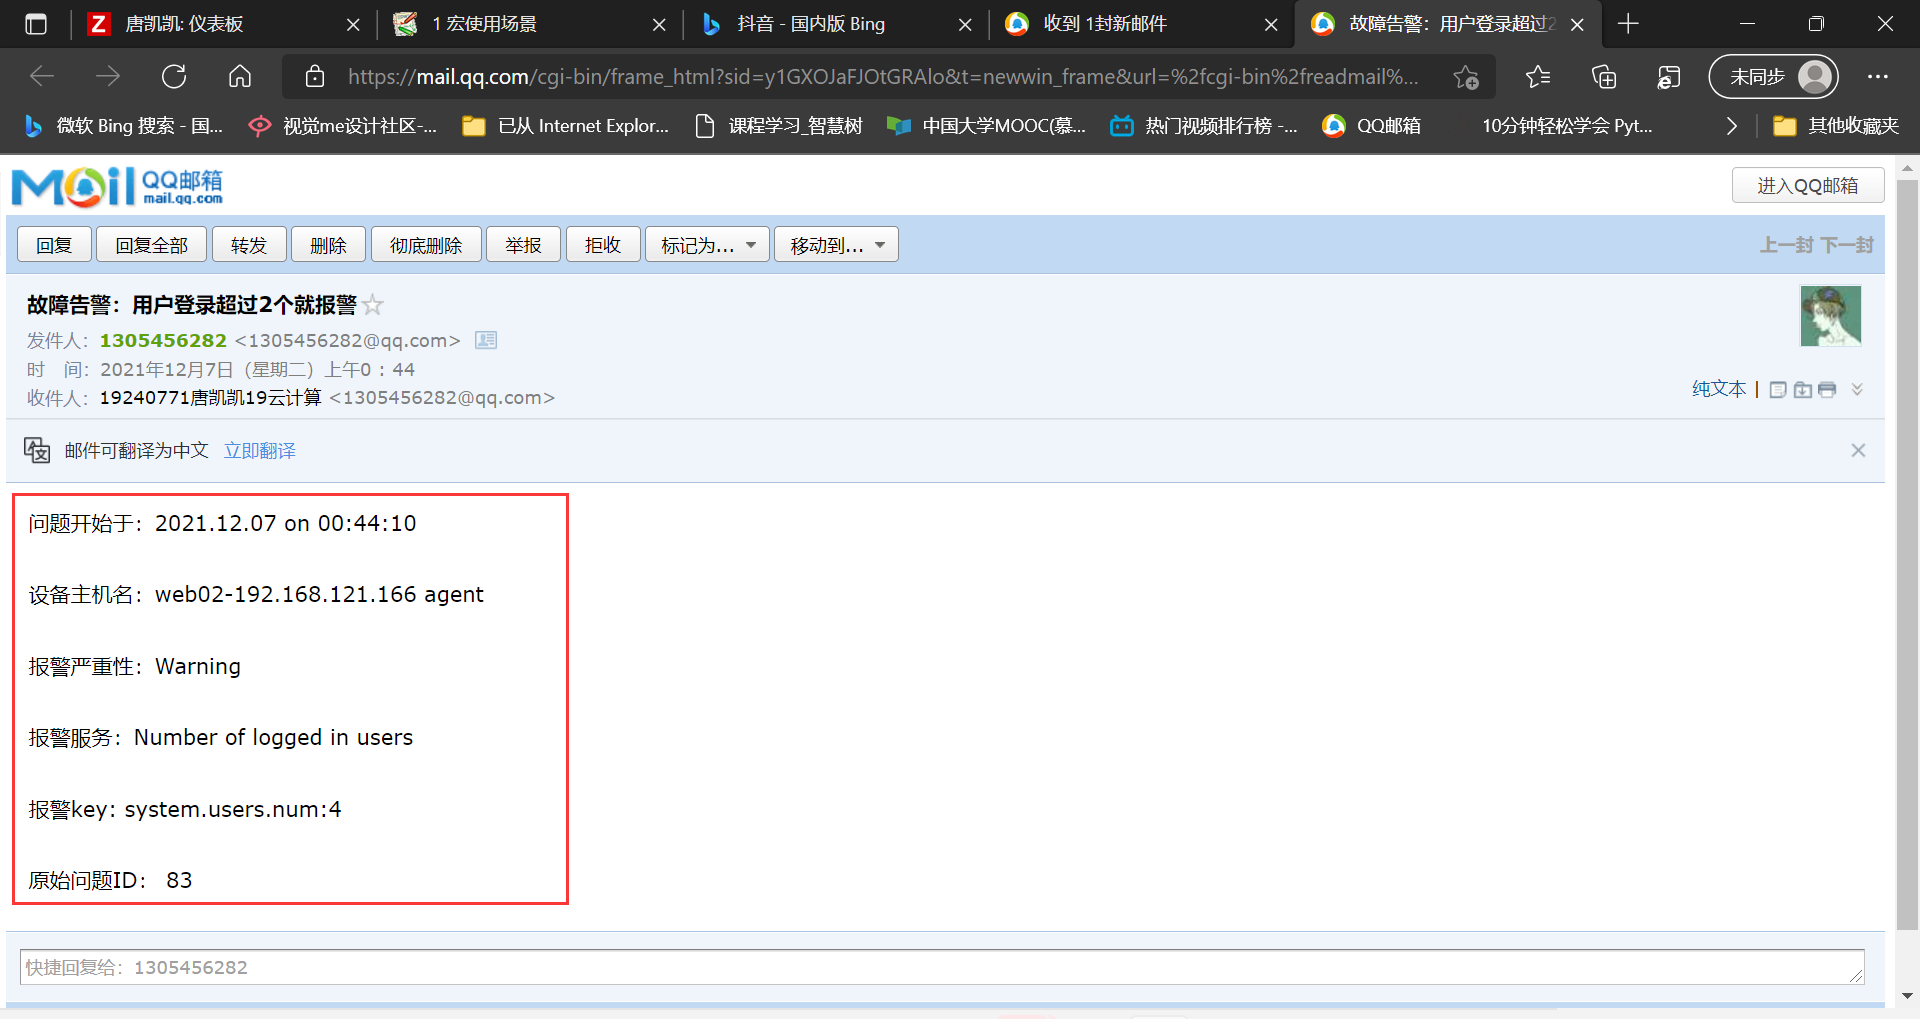Open Collections icon

point(1604,77)
